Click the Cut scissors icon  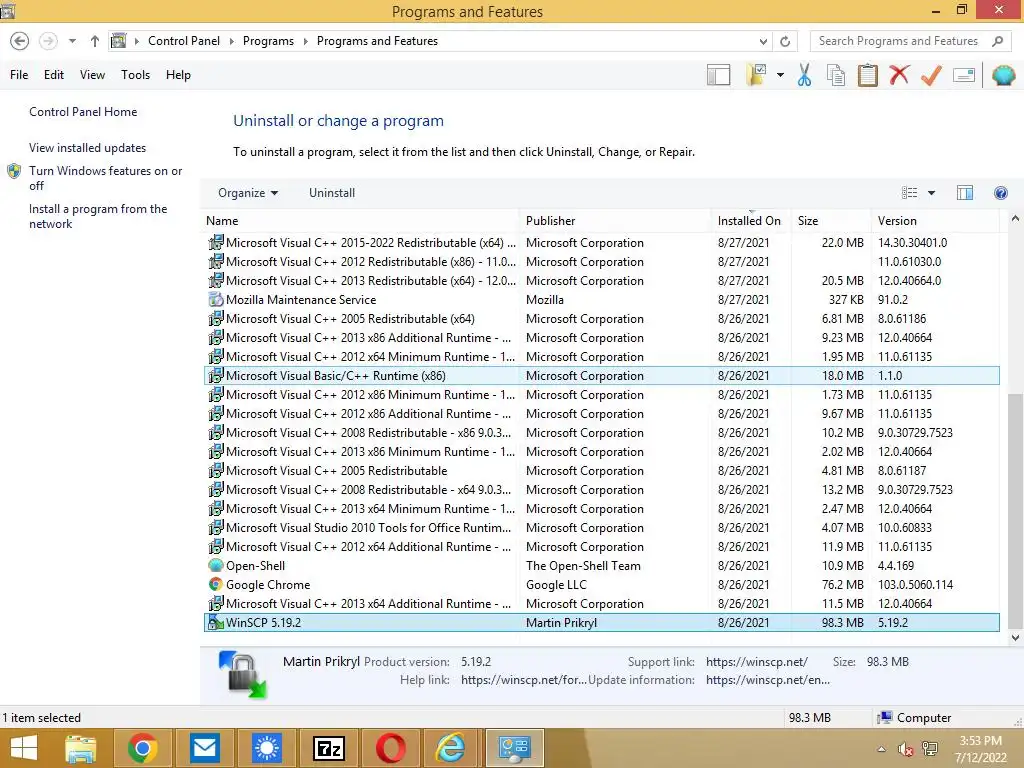pos(804,75)
